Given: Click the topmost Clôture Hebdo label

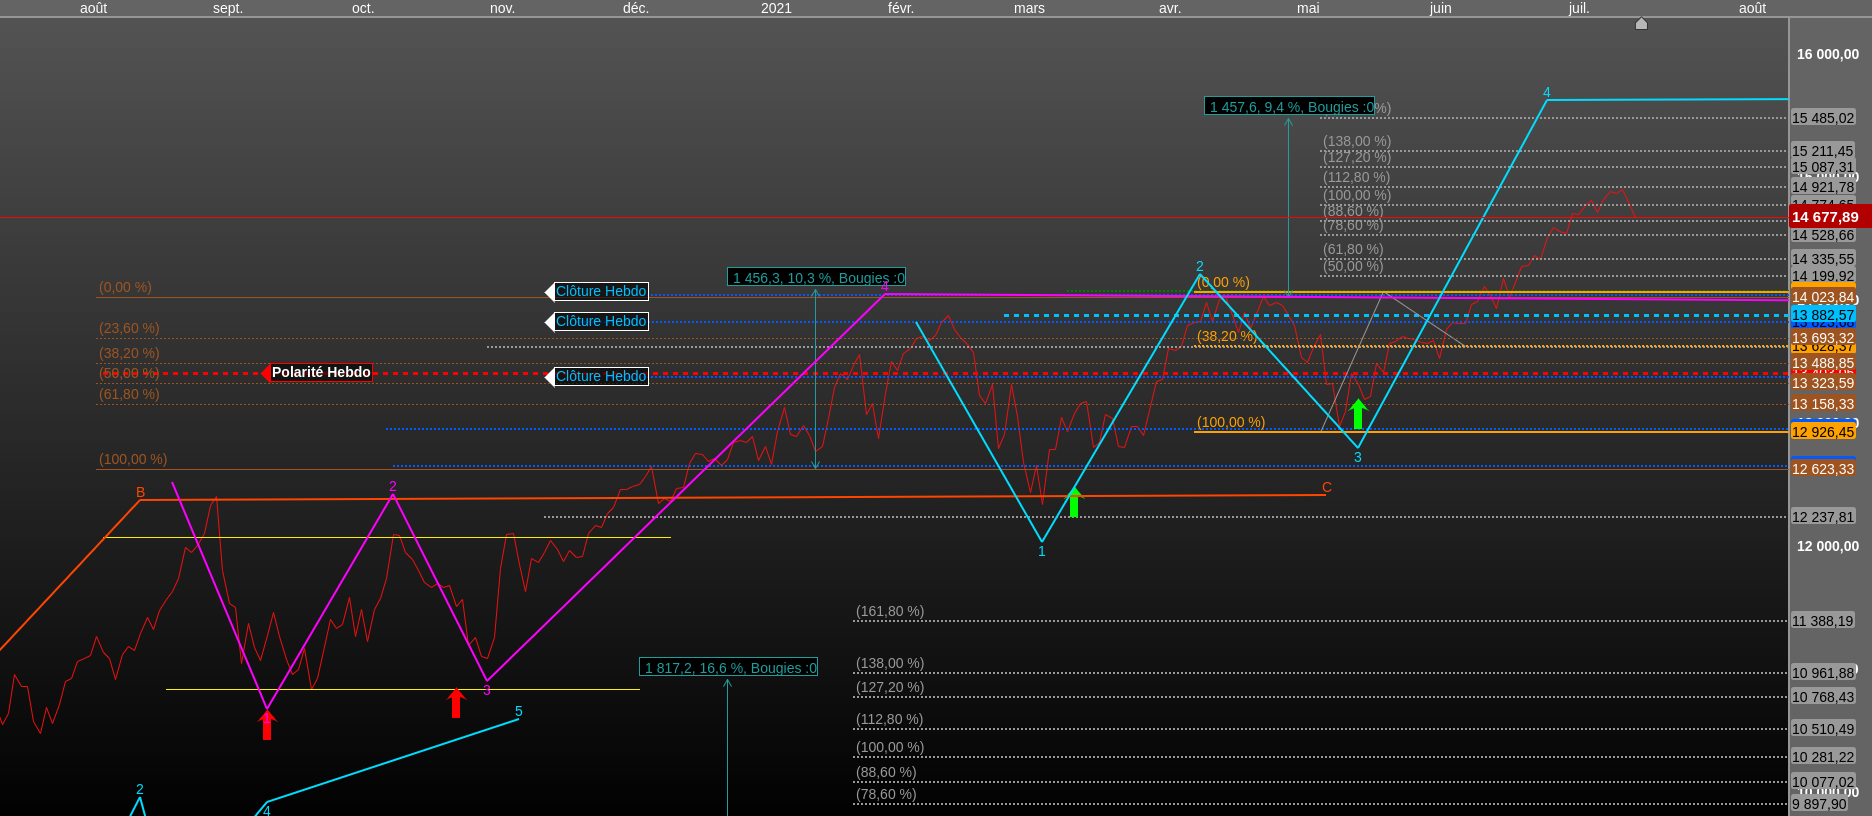Looking at the screenshot, I should (601, 291).
